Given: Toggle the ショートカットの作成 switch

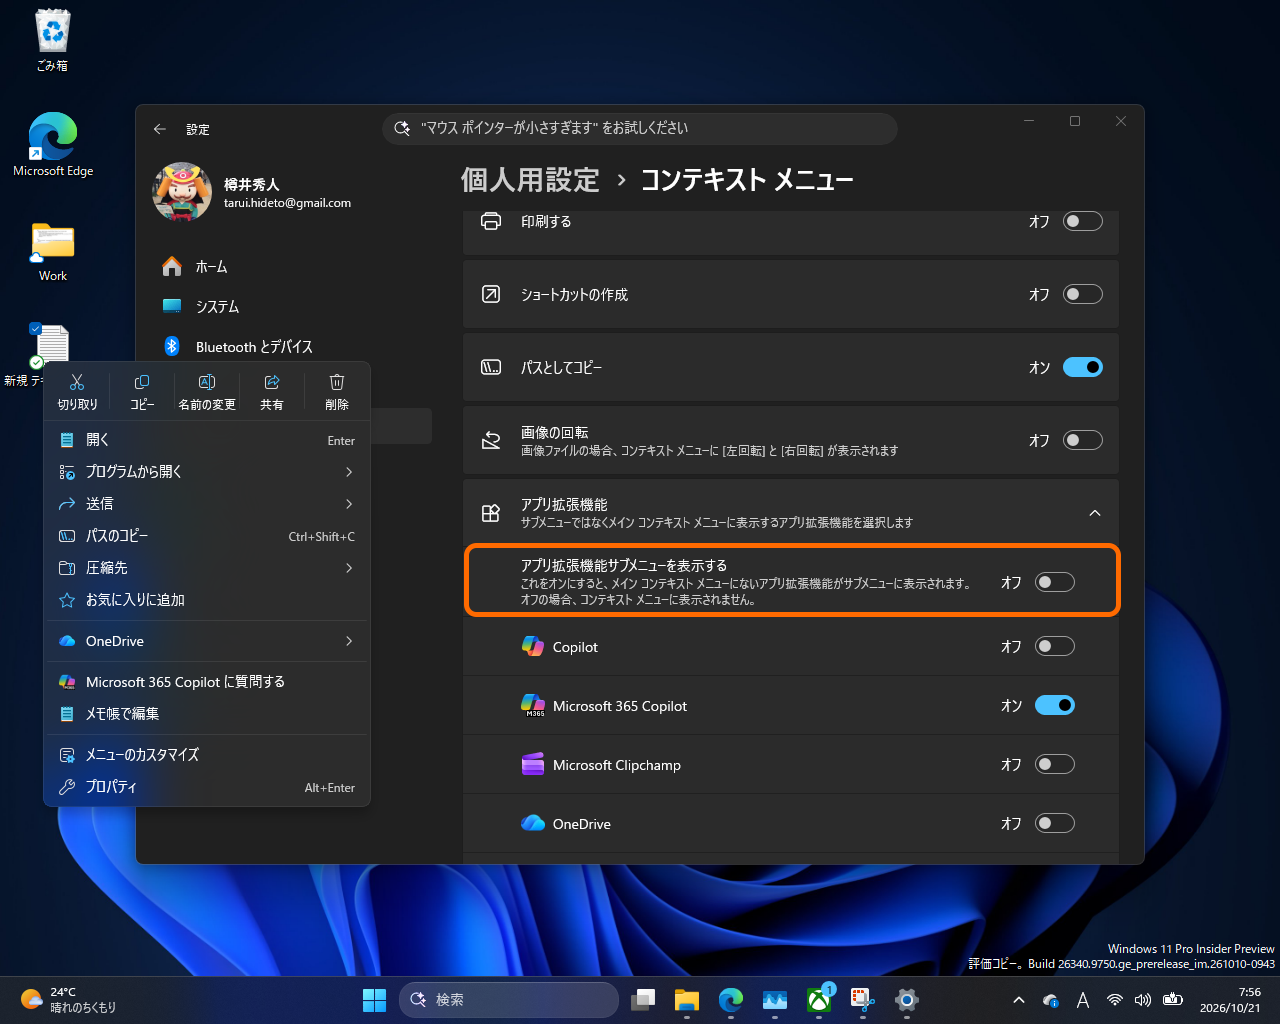Looking at the screenshot, I should 1082,294.
